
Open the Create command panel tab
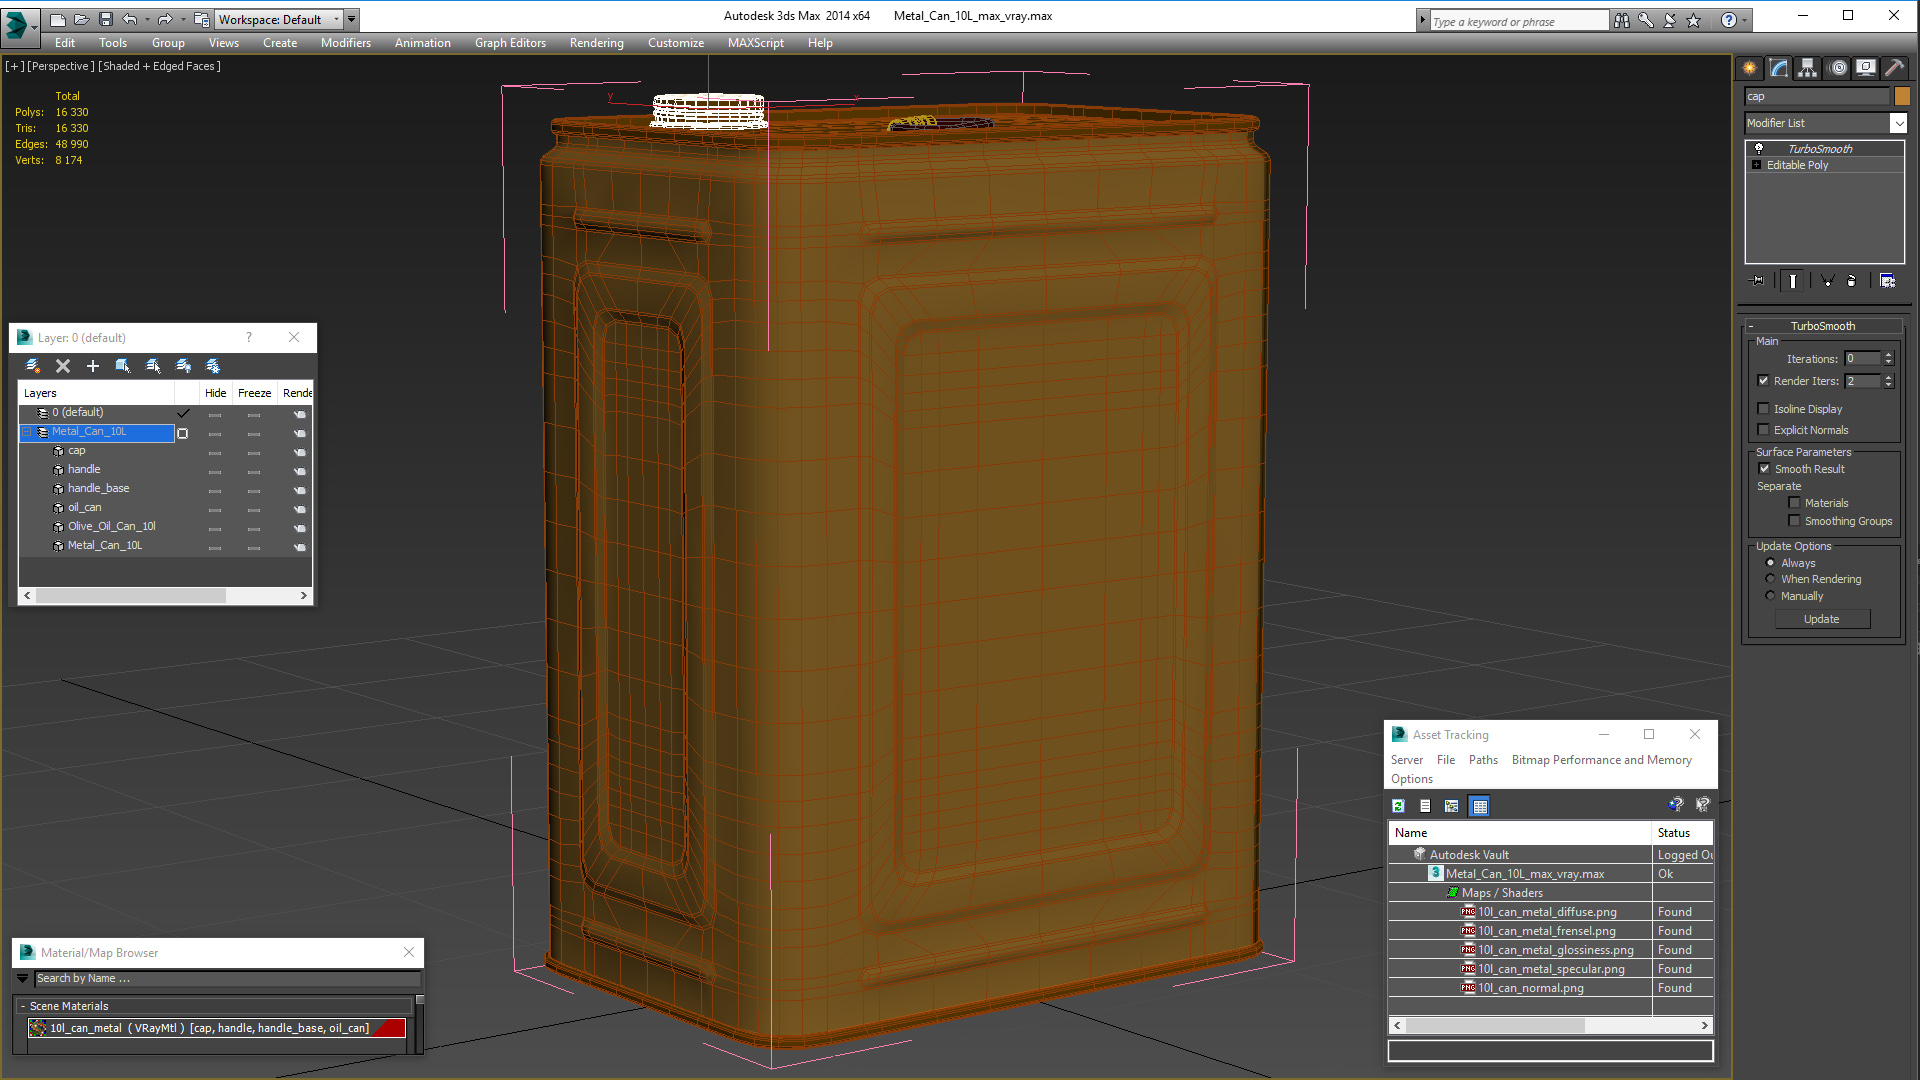1749,68
